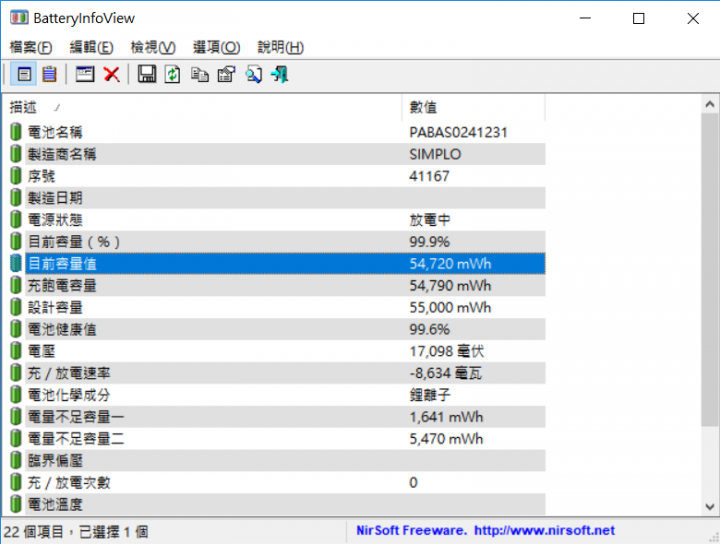
Task: Open the 說明(H) menu
Action: point(281,47)
